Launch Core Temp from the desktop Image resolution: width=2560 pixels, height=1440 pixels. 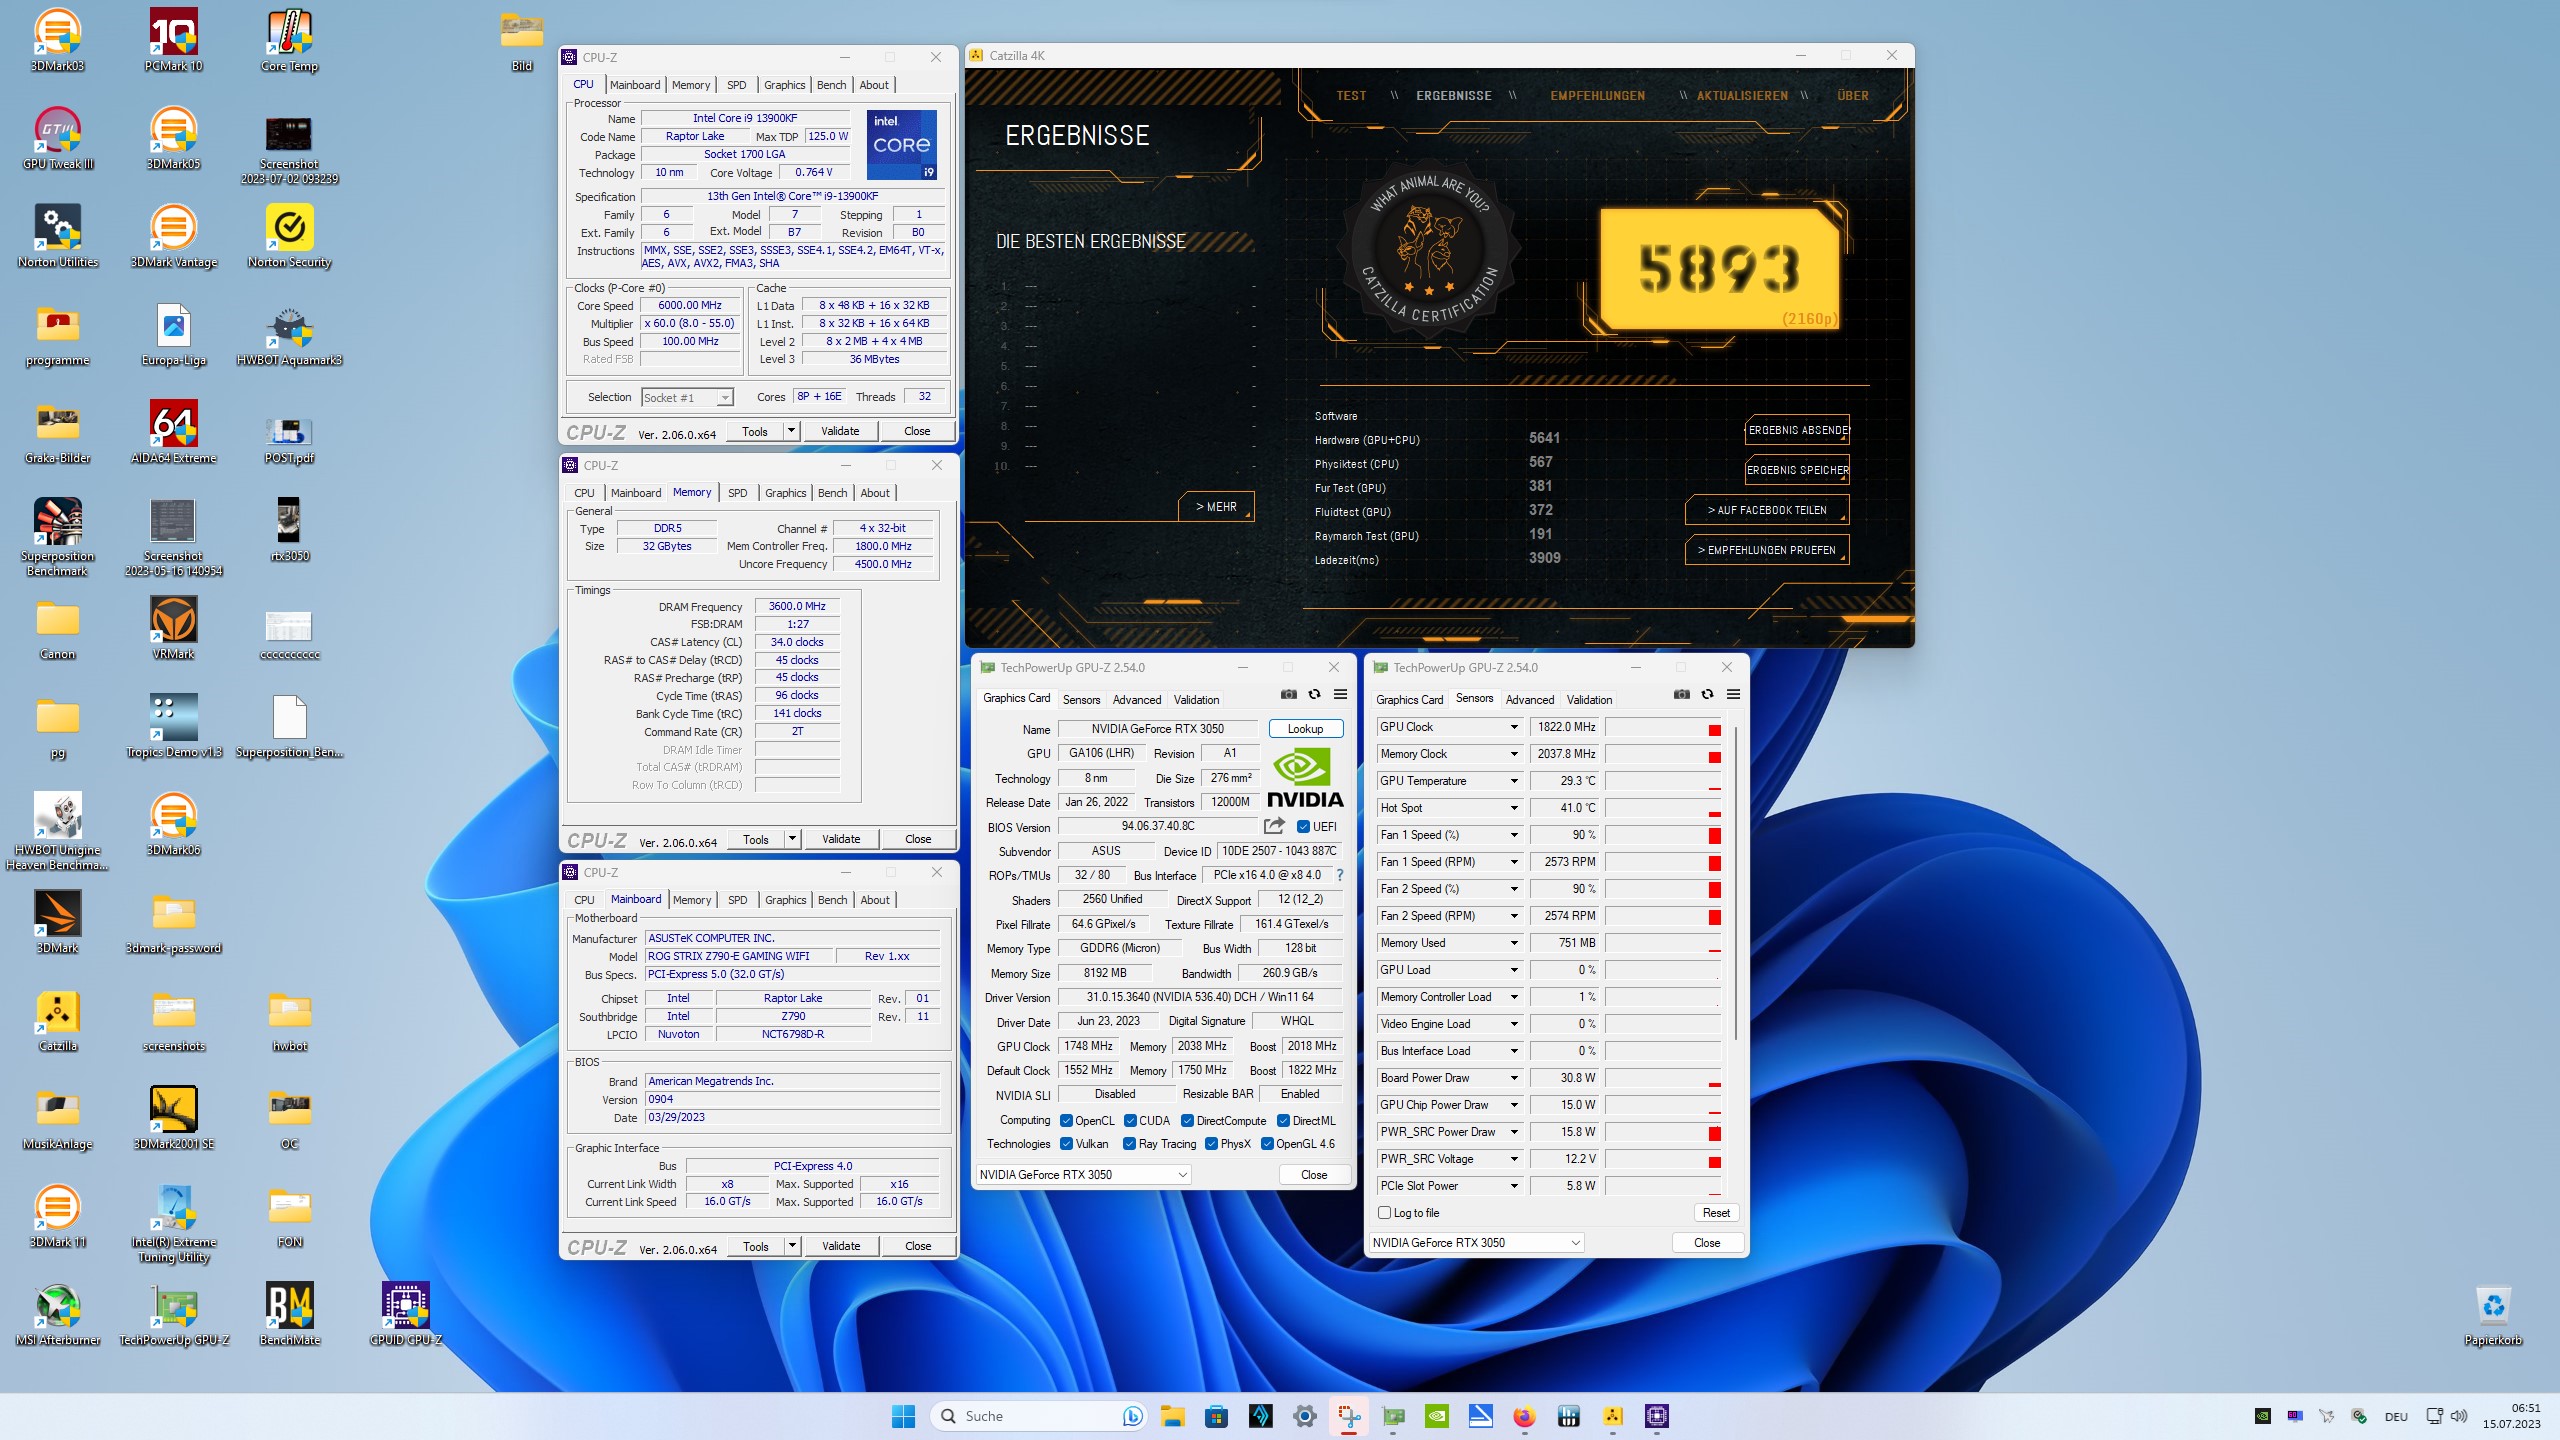[289, 41]
